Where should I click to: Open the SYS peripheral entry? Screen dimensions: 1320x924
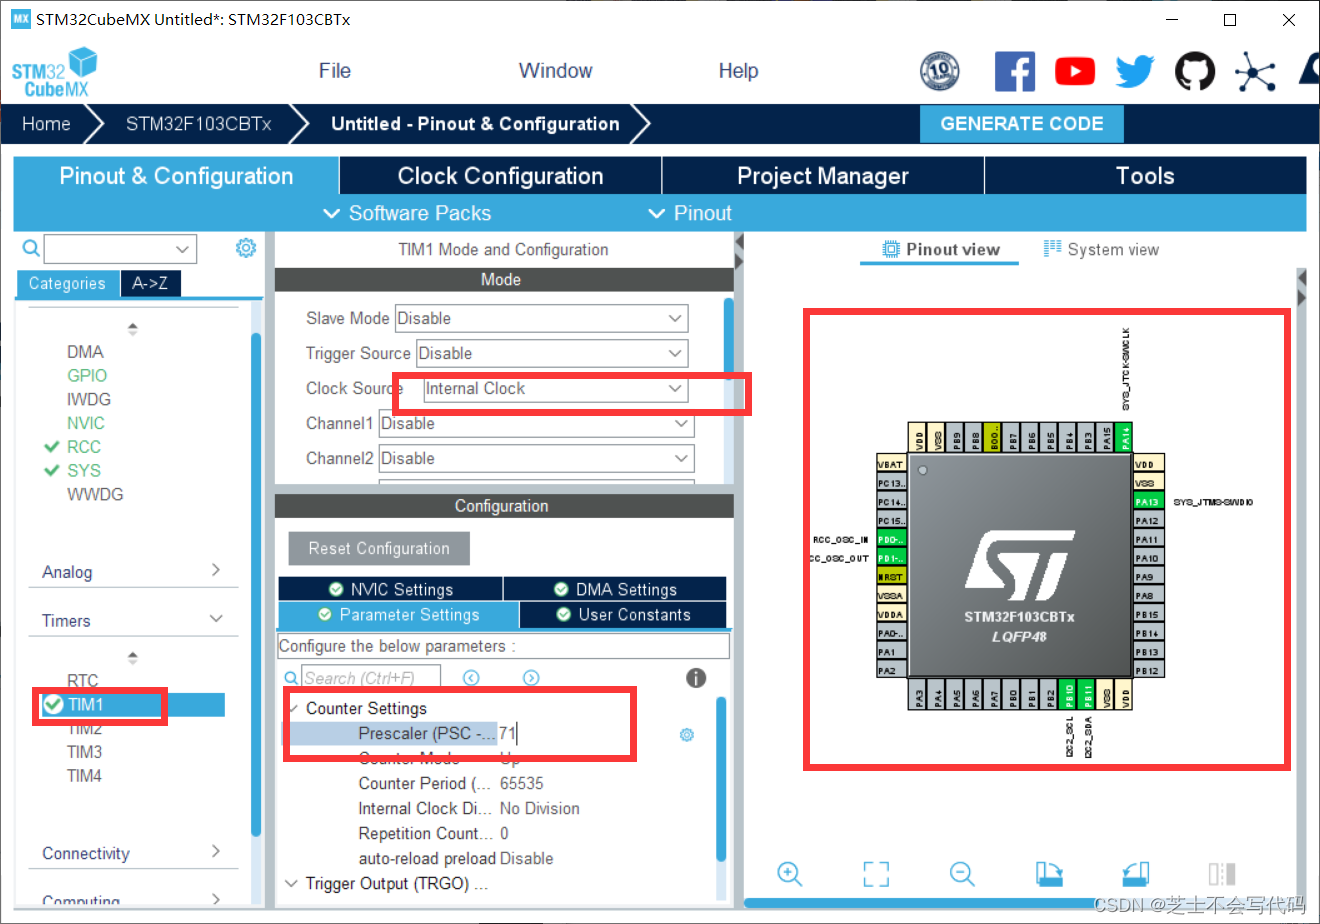tap(84, 471)
